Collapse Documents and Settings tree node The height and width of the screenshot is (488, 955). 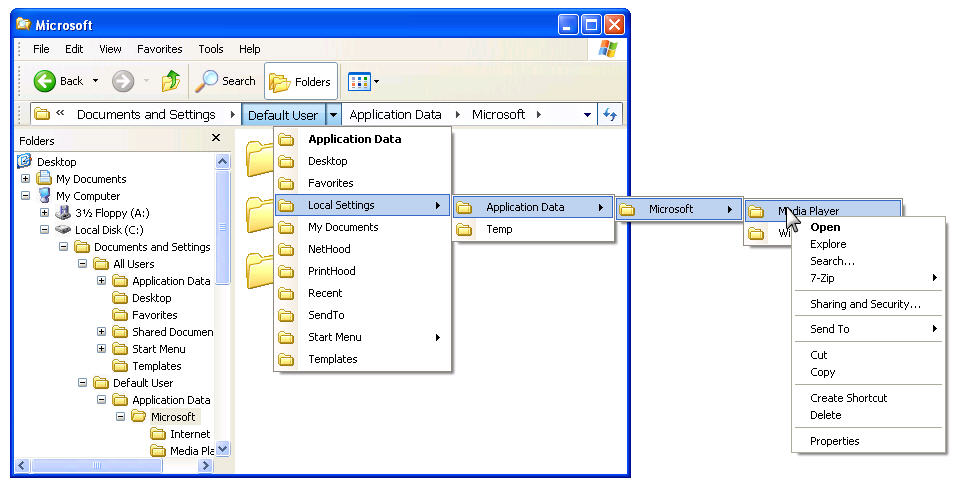(x=63, y=247)
